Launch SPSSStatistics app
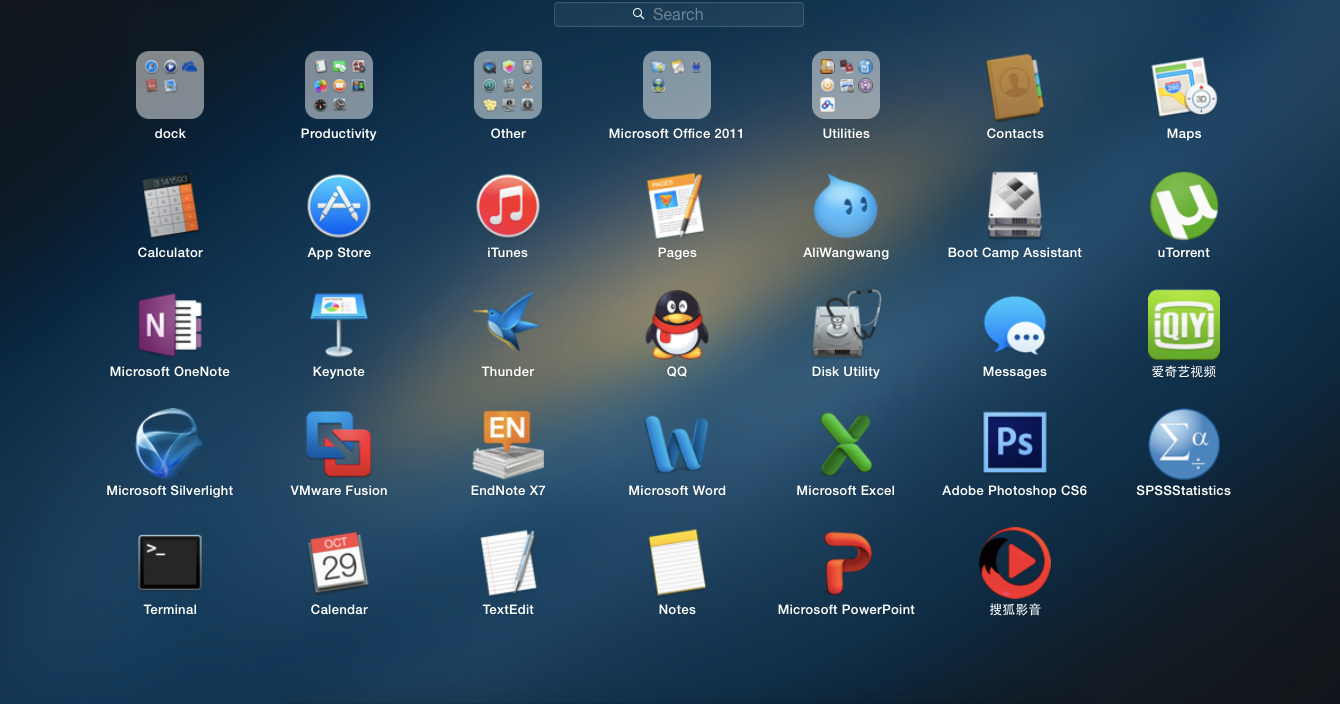 tap(1184, 443)
